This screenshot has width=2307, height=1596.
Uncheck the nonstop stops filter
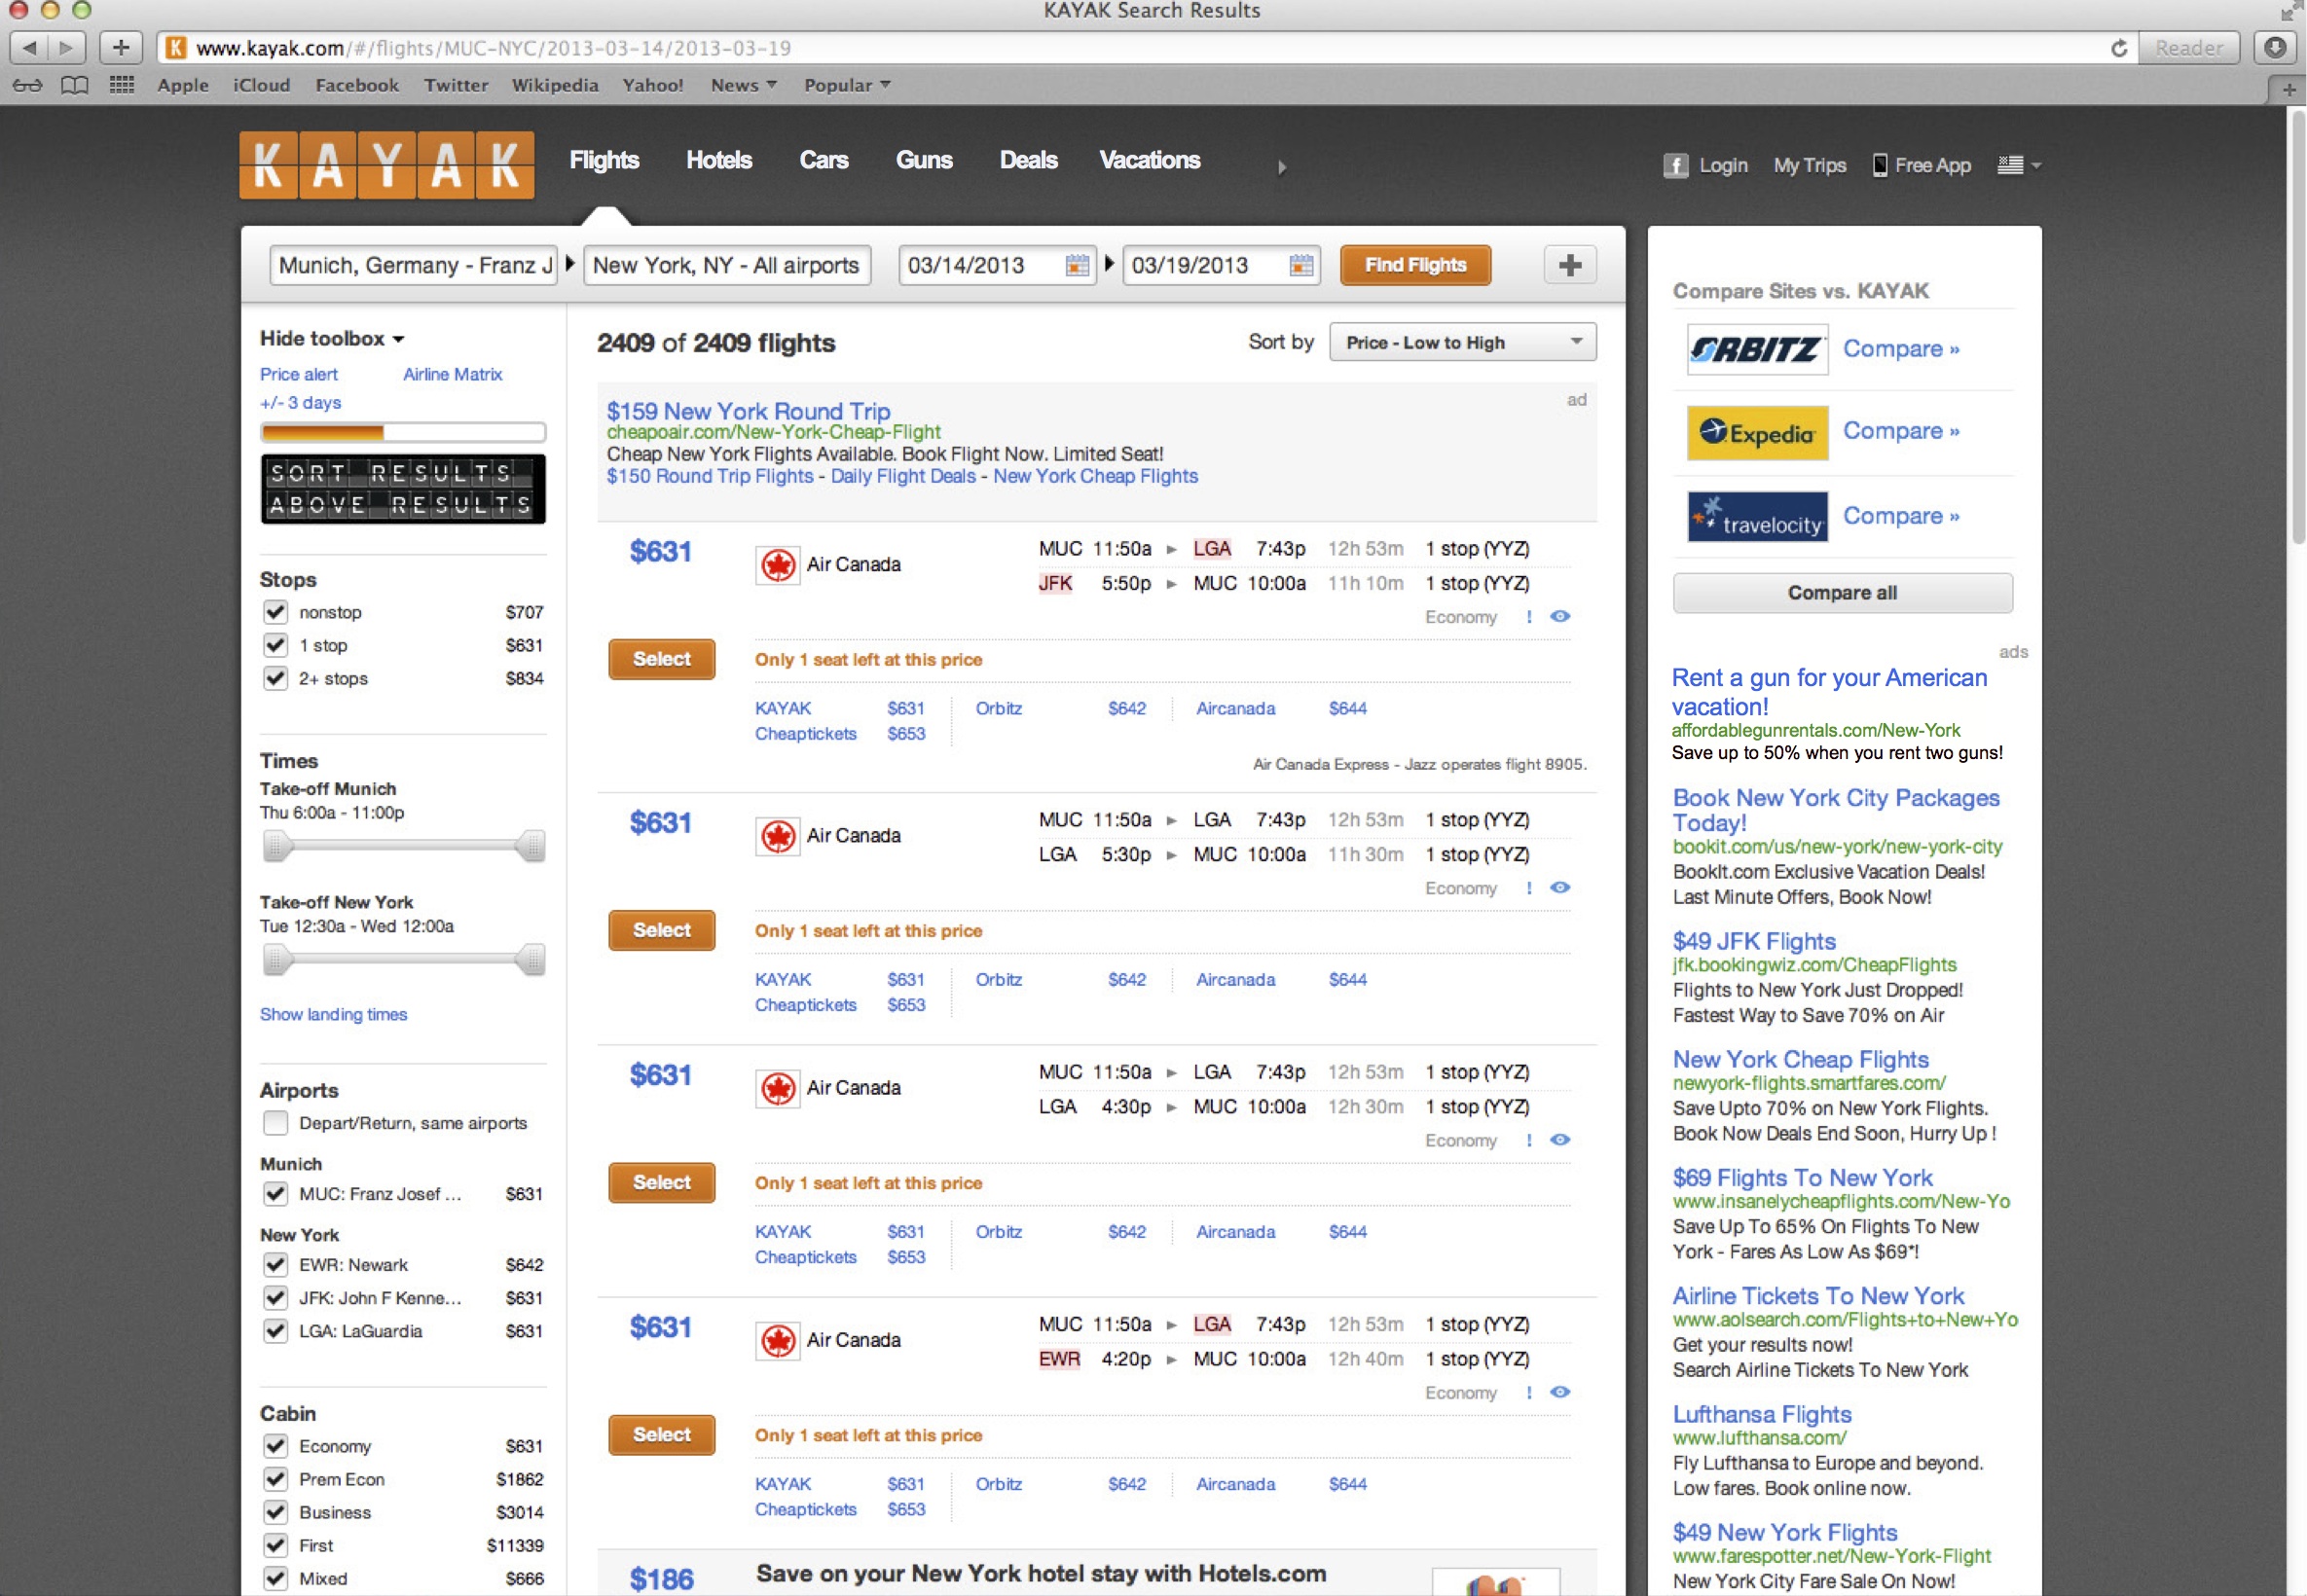coord(275,612)
